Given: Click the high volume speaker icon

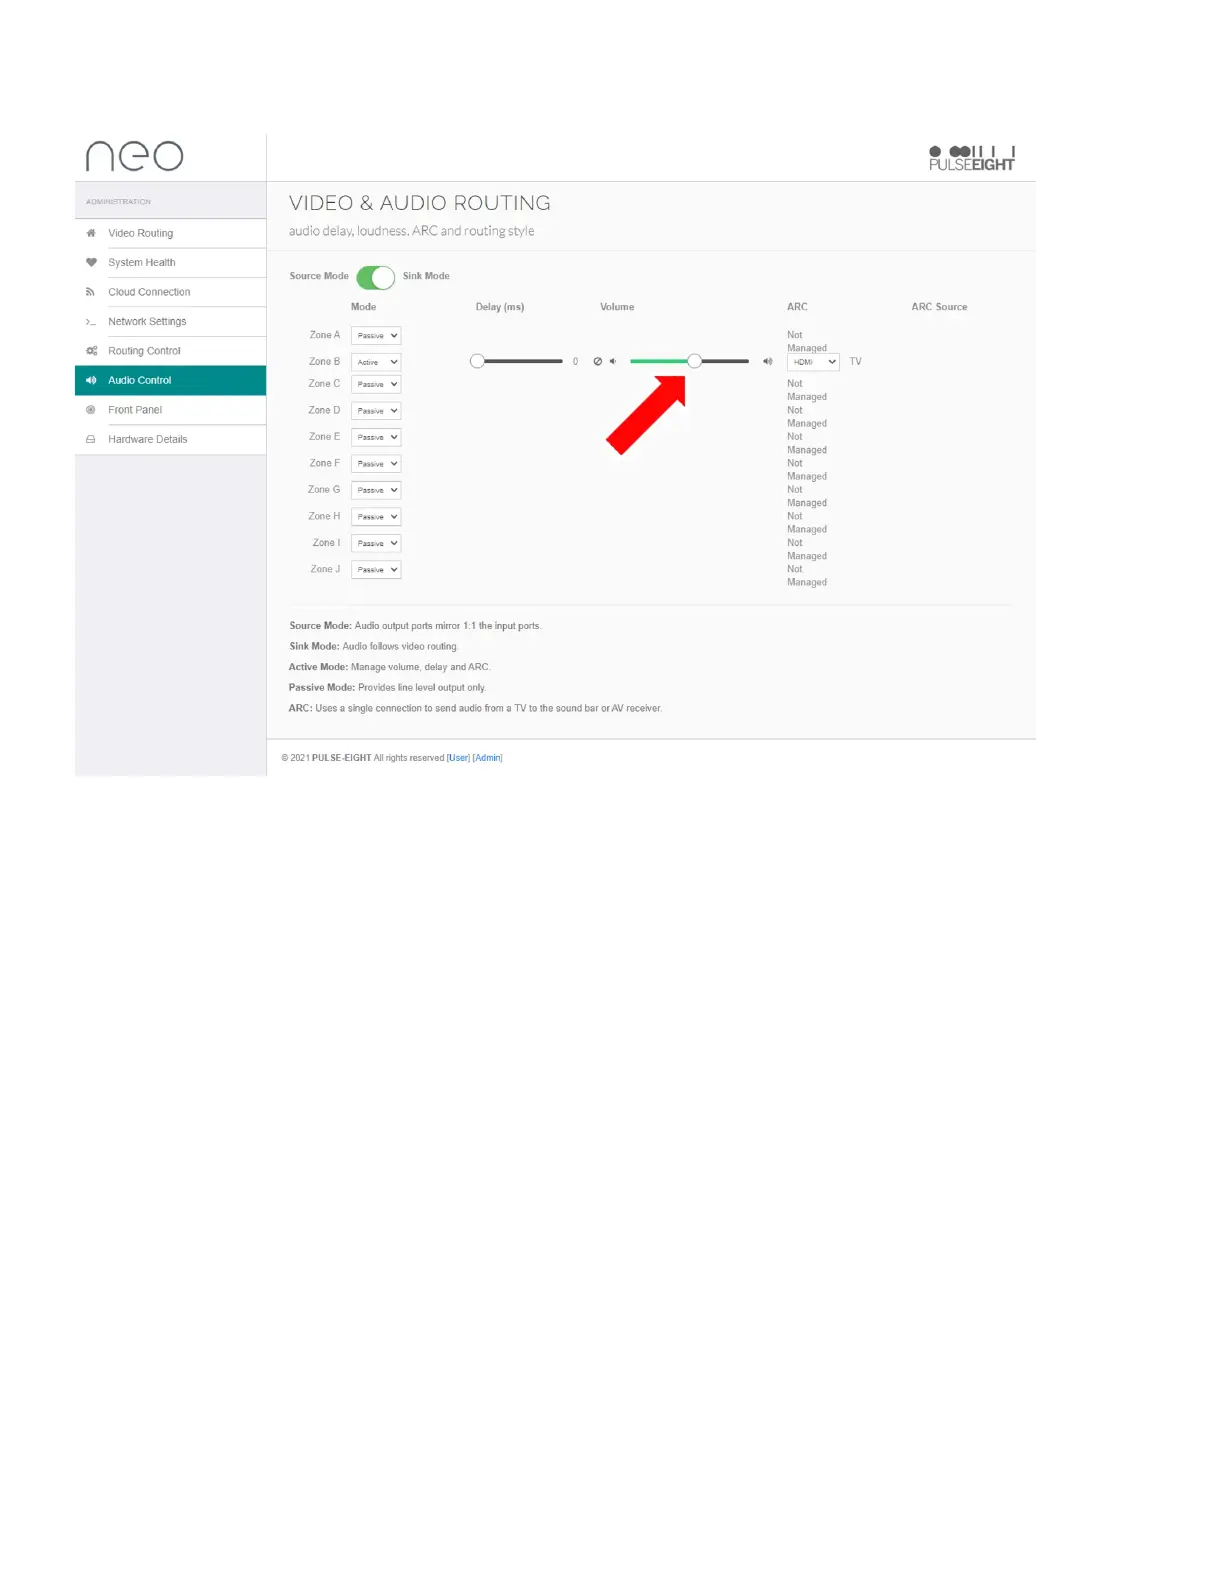Looking at the screenshot, I should coord(768,362).
